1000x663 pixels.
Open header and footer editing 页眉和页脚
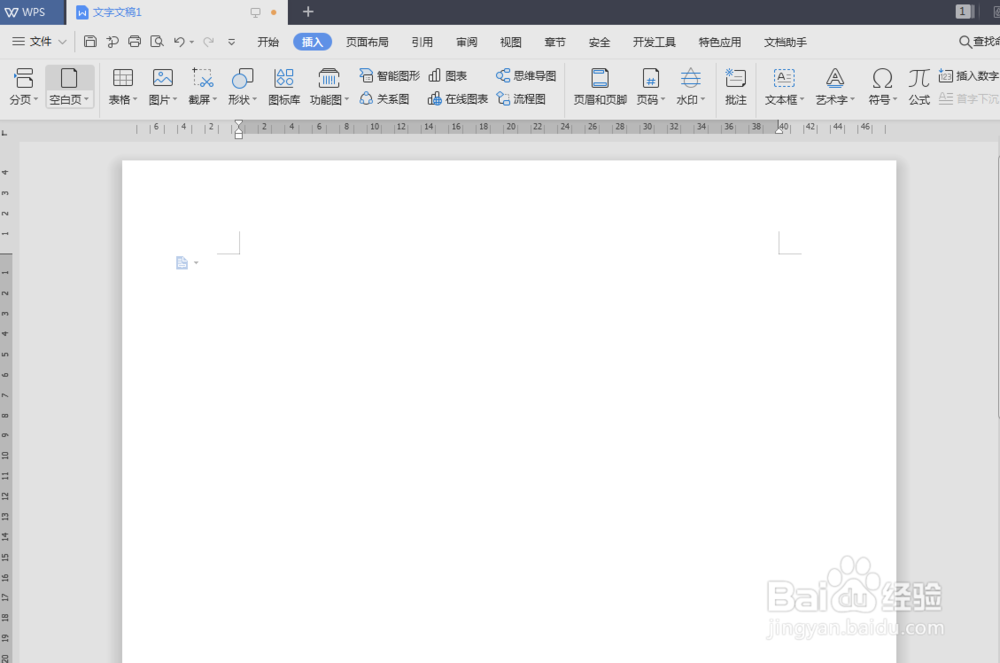point(599,87)
